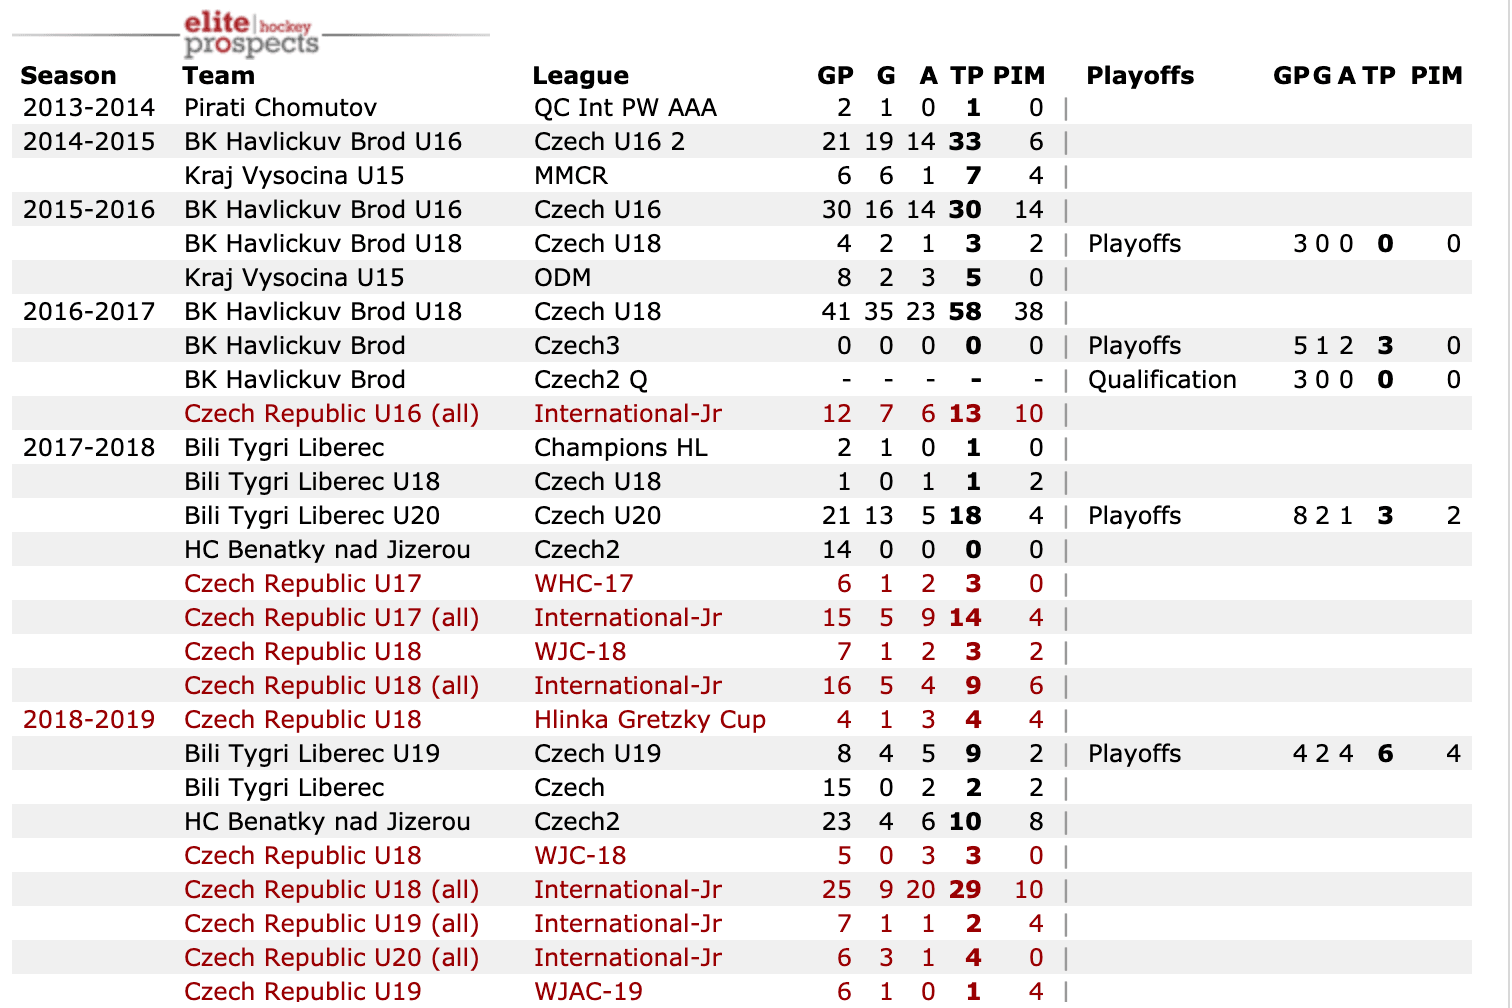Open the Pirati Chomutov team link
Image resolution: width=1512 pixels, height=1008 pixels.
coord(280,108)
